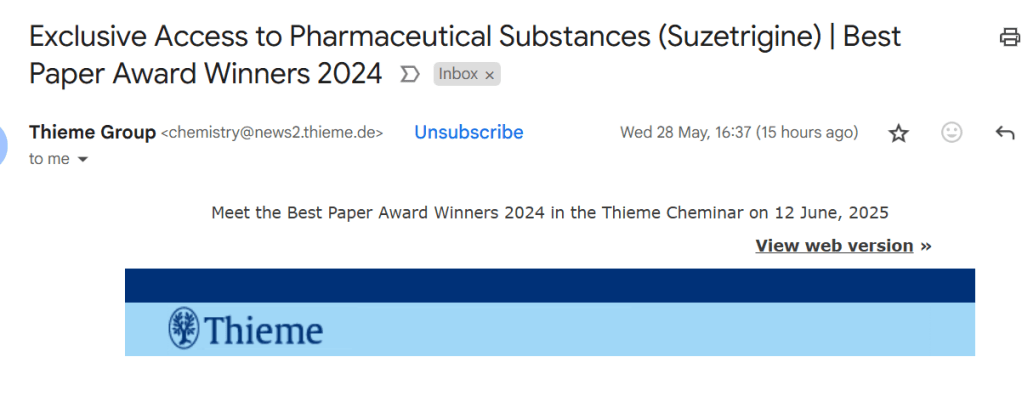Image resolution: width=1022 pixels, height=402 pixels.
Task: Click the Unsubscribe link
Action: 469,132
